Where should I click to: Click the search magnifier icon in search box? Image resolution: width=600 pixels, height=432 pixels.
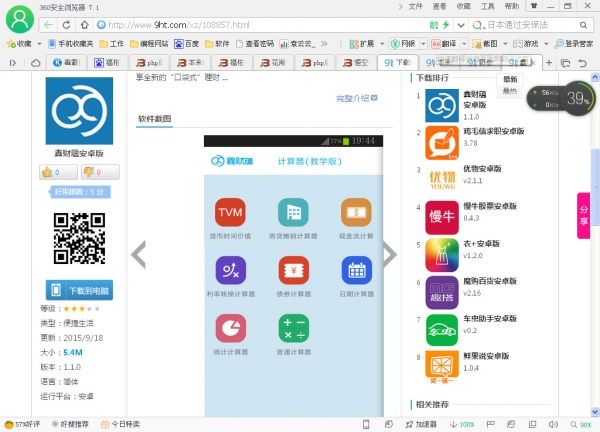click(x=583, y=25)
